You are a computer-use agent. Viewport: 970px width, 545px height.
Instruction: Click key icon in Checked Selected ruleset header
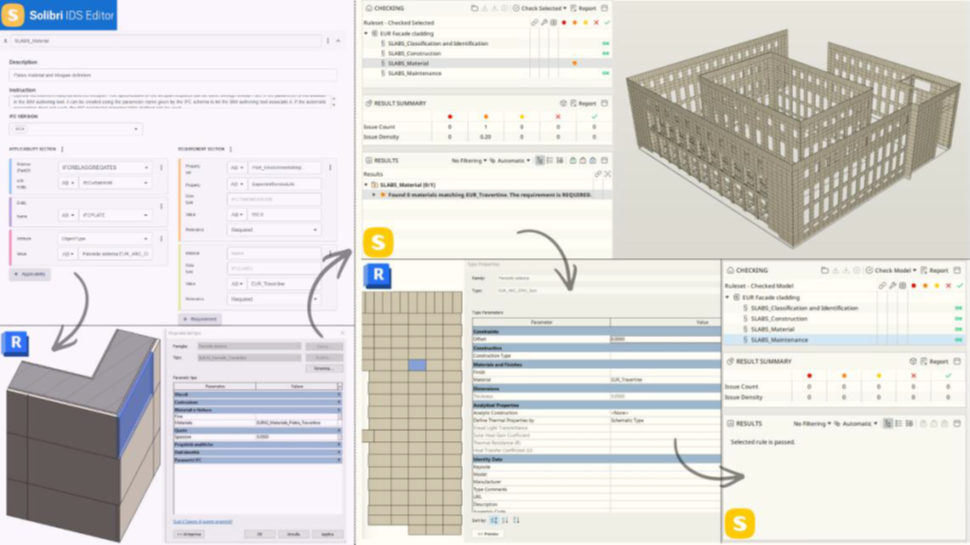544,22
